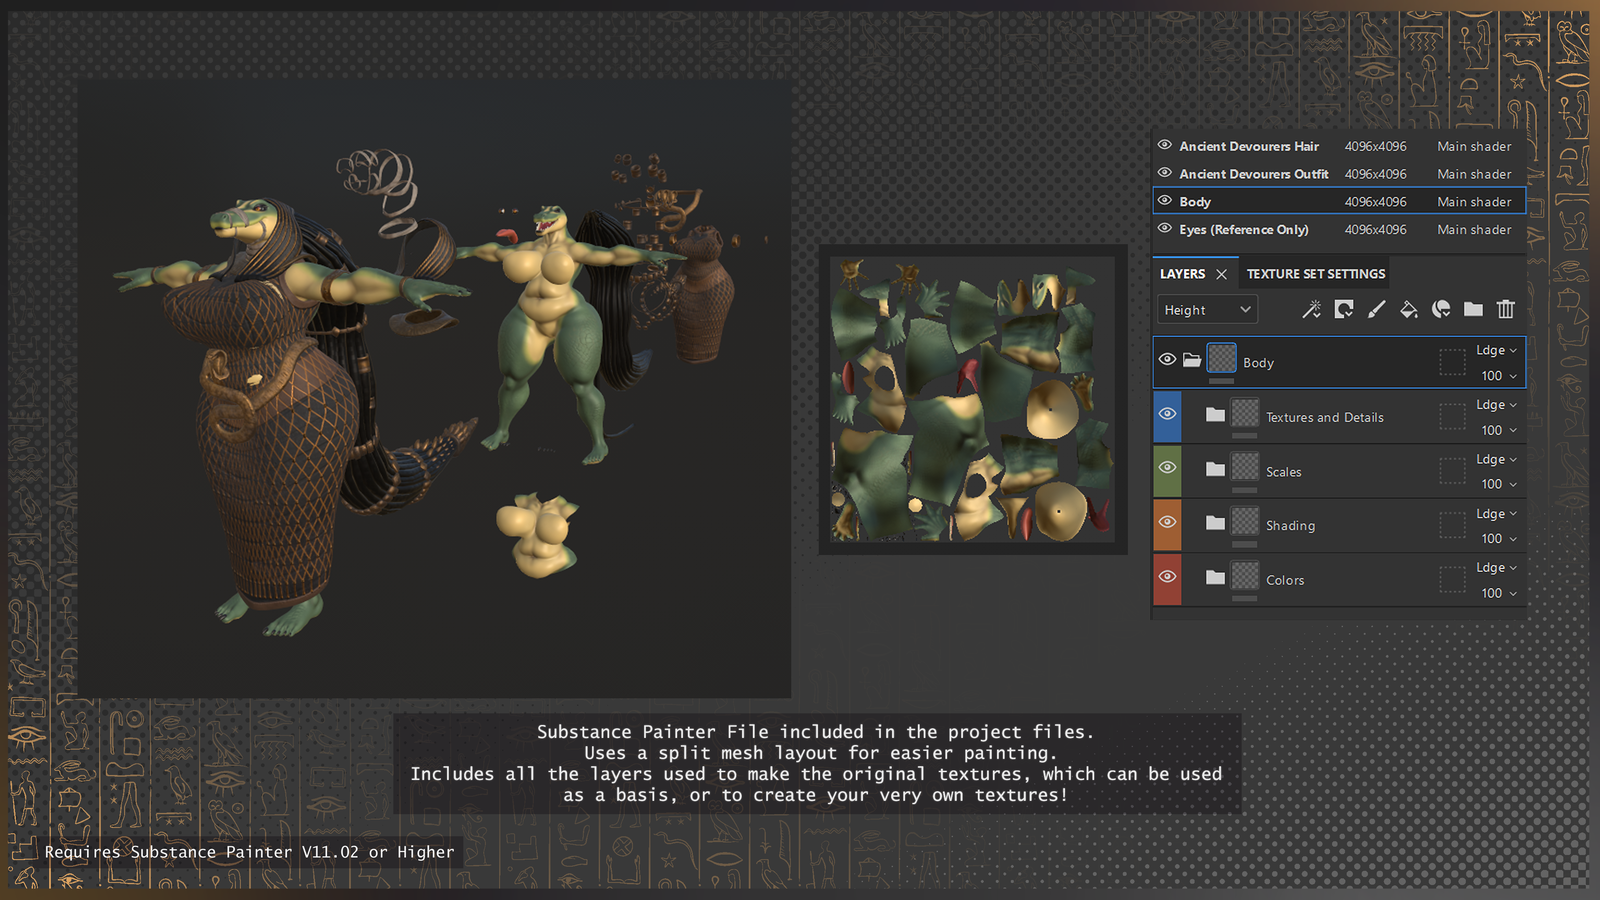Open the smart material icon menu
This screenshot has height=900, width=1600.
click(x=1441, y=310)
